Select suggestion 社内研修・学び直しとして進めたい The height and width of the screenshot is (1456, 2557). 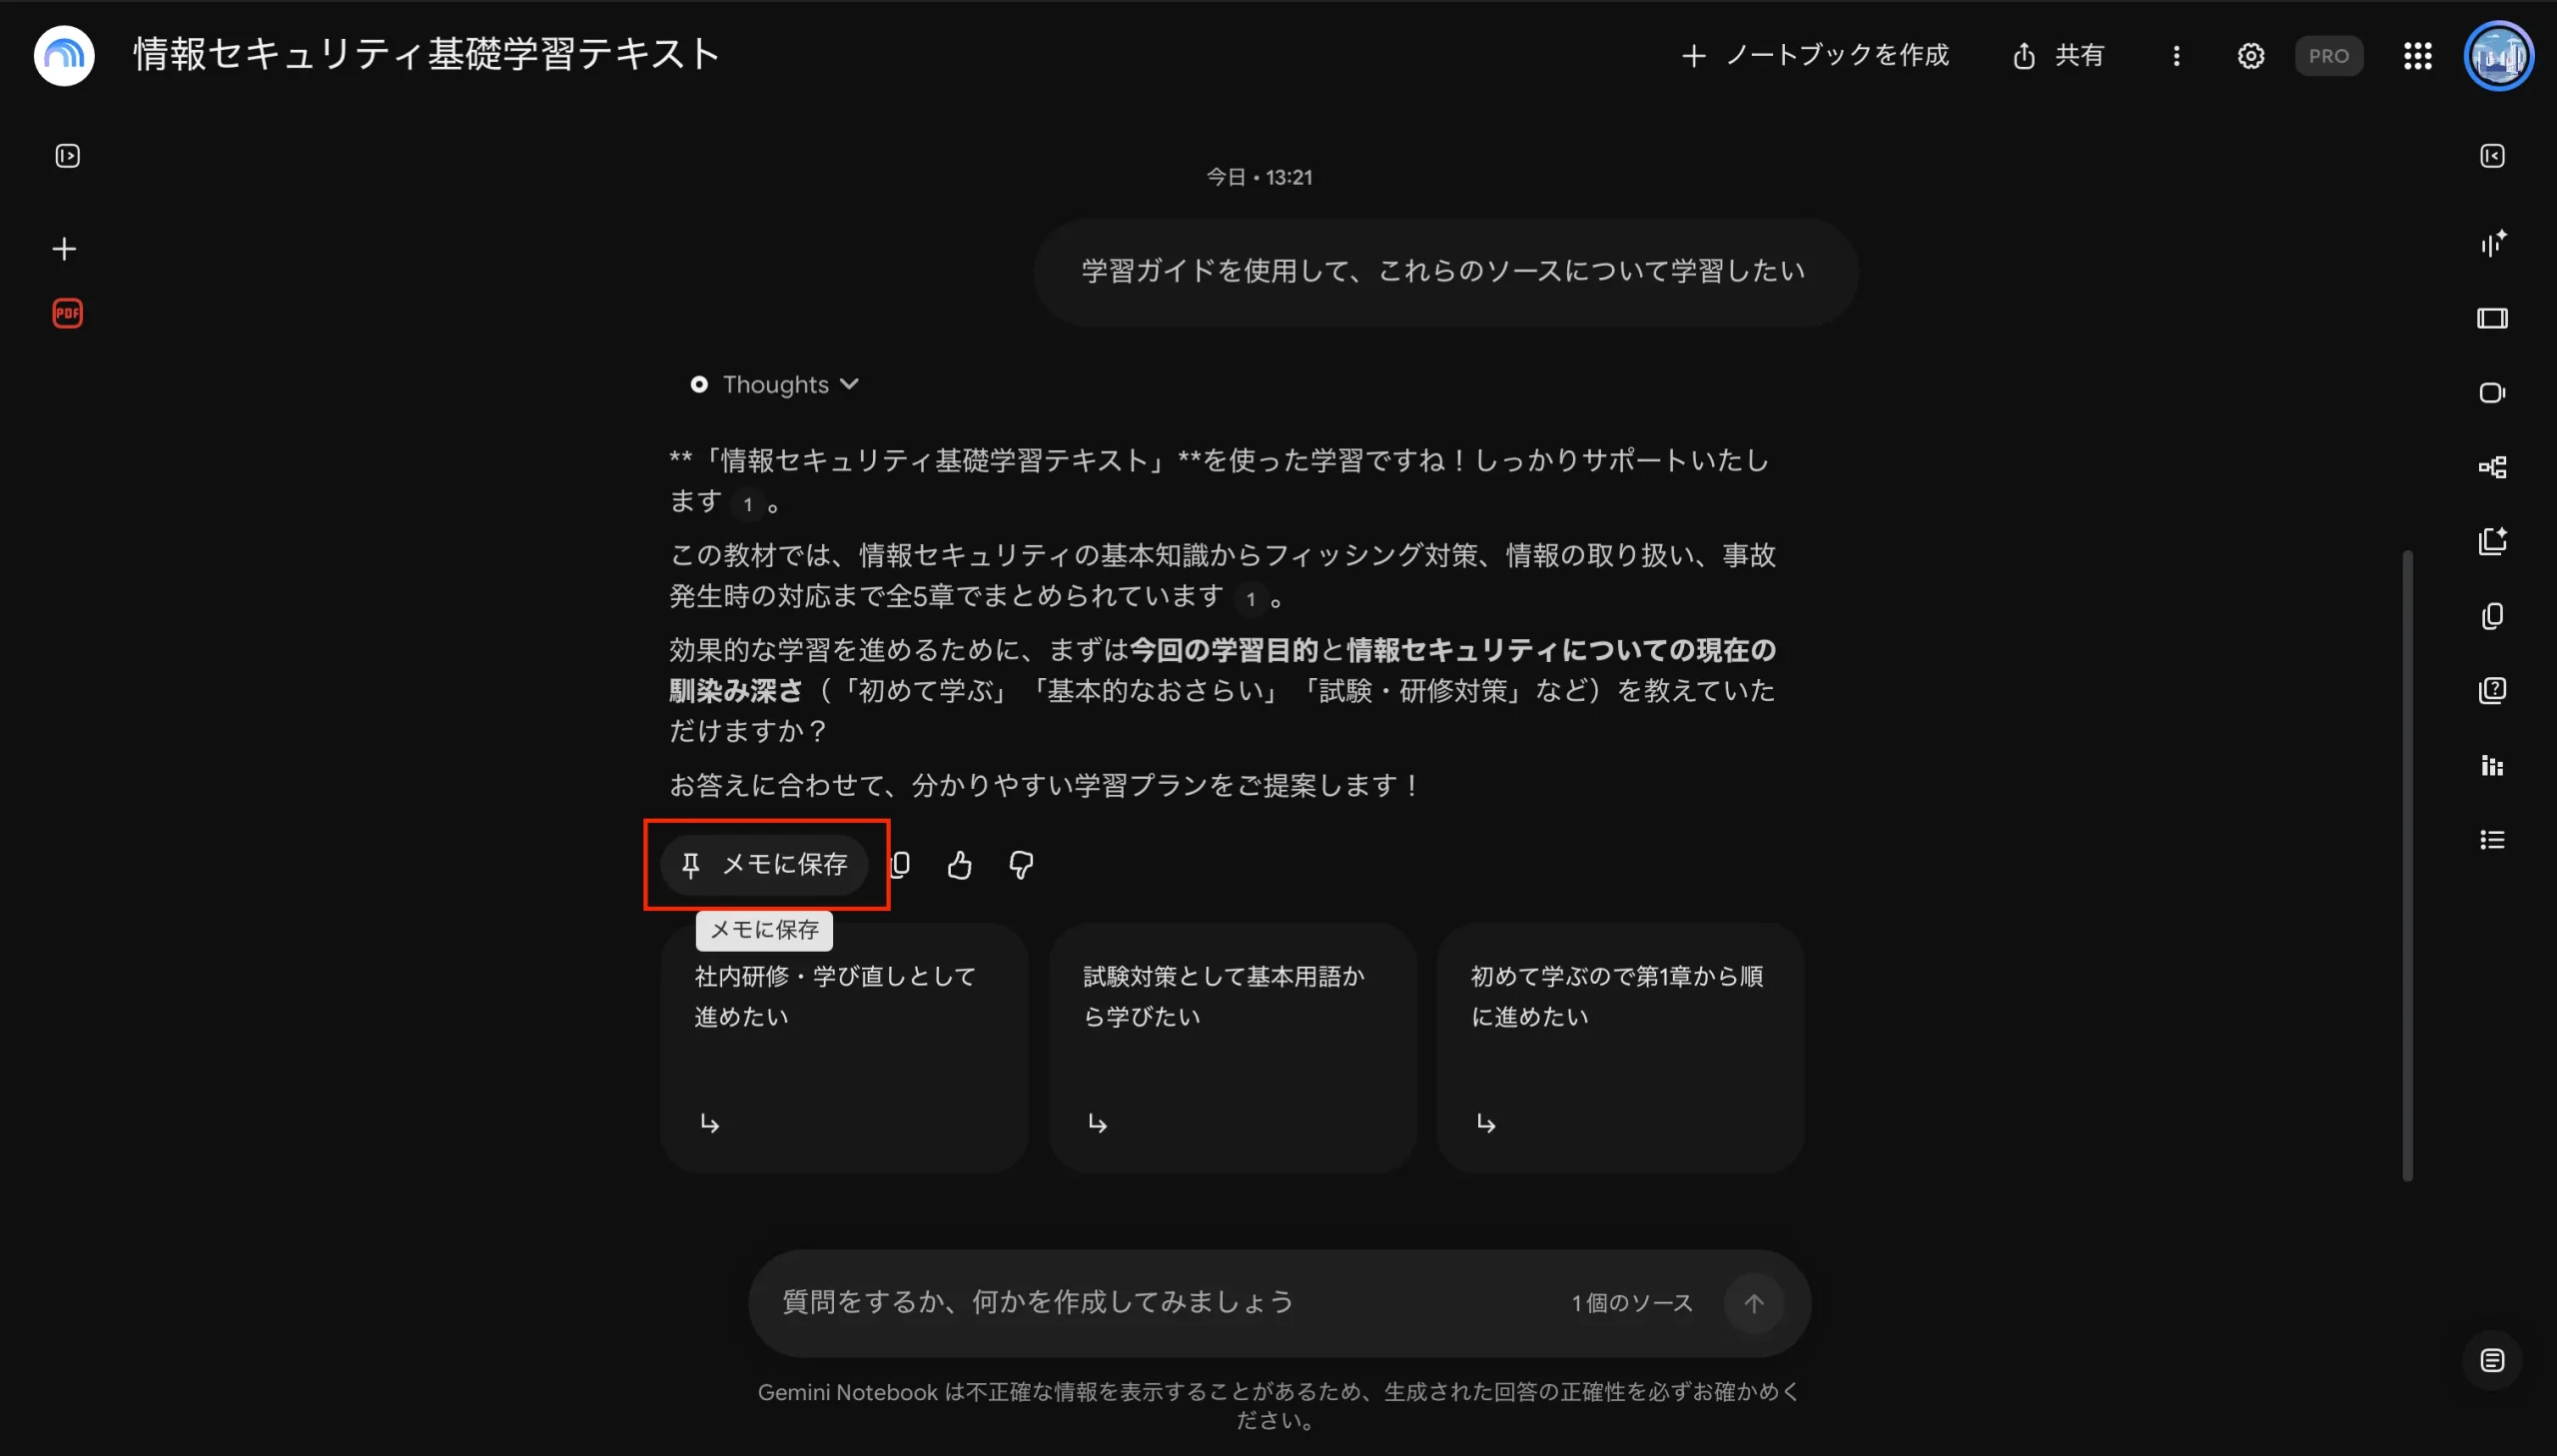pyautogui.click(x=844, y=1048)
